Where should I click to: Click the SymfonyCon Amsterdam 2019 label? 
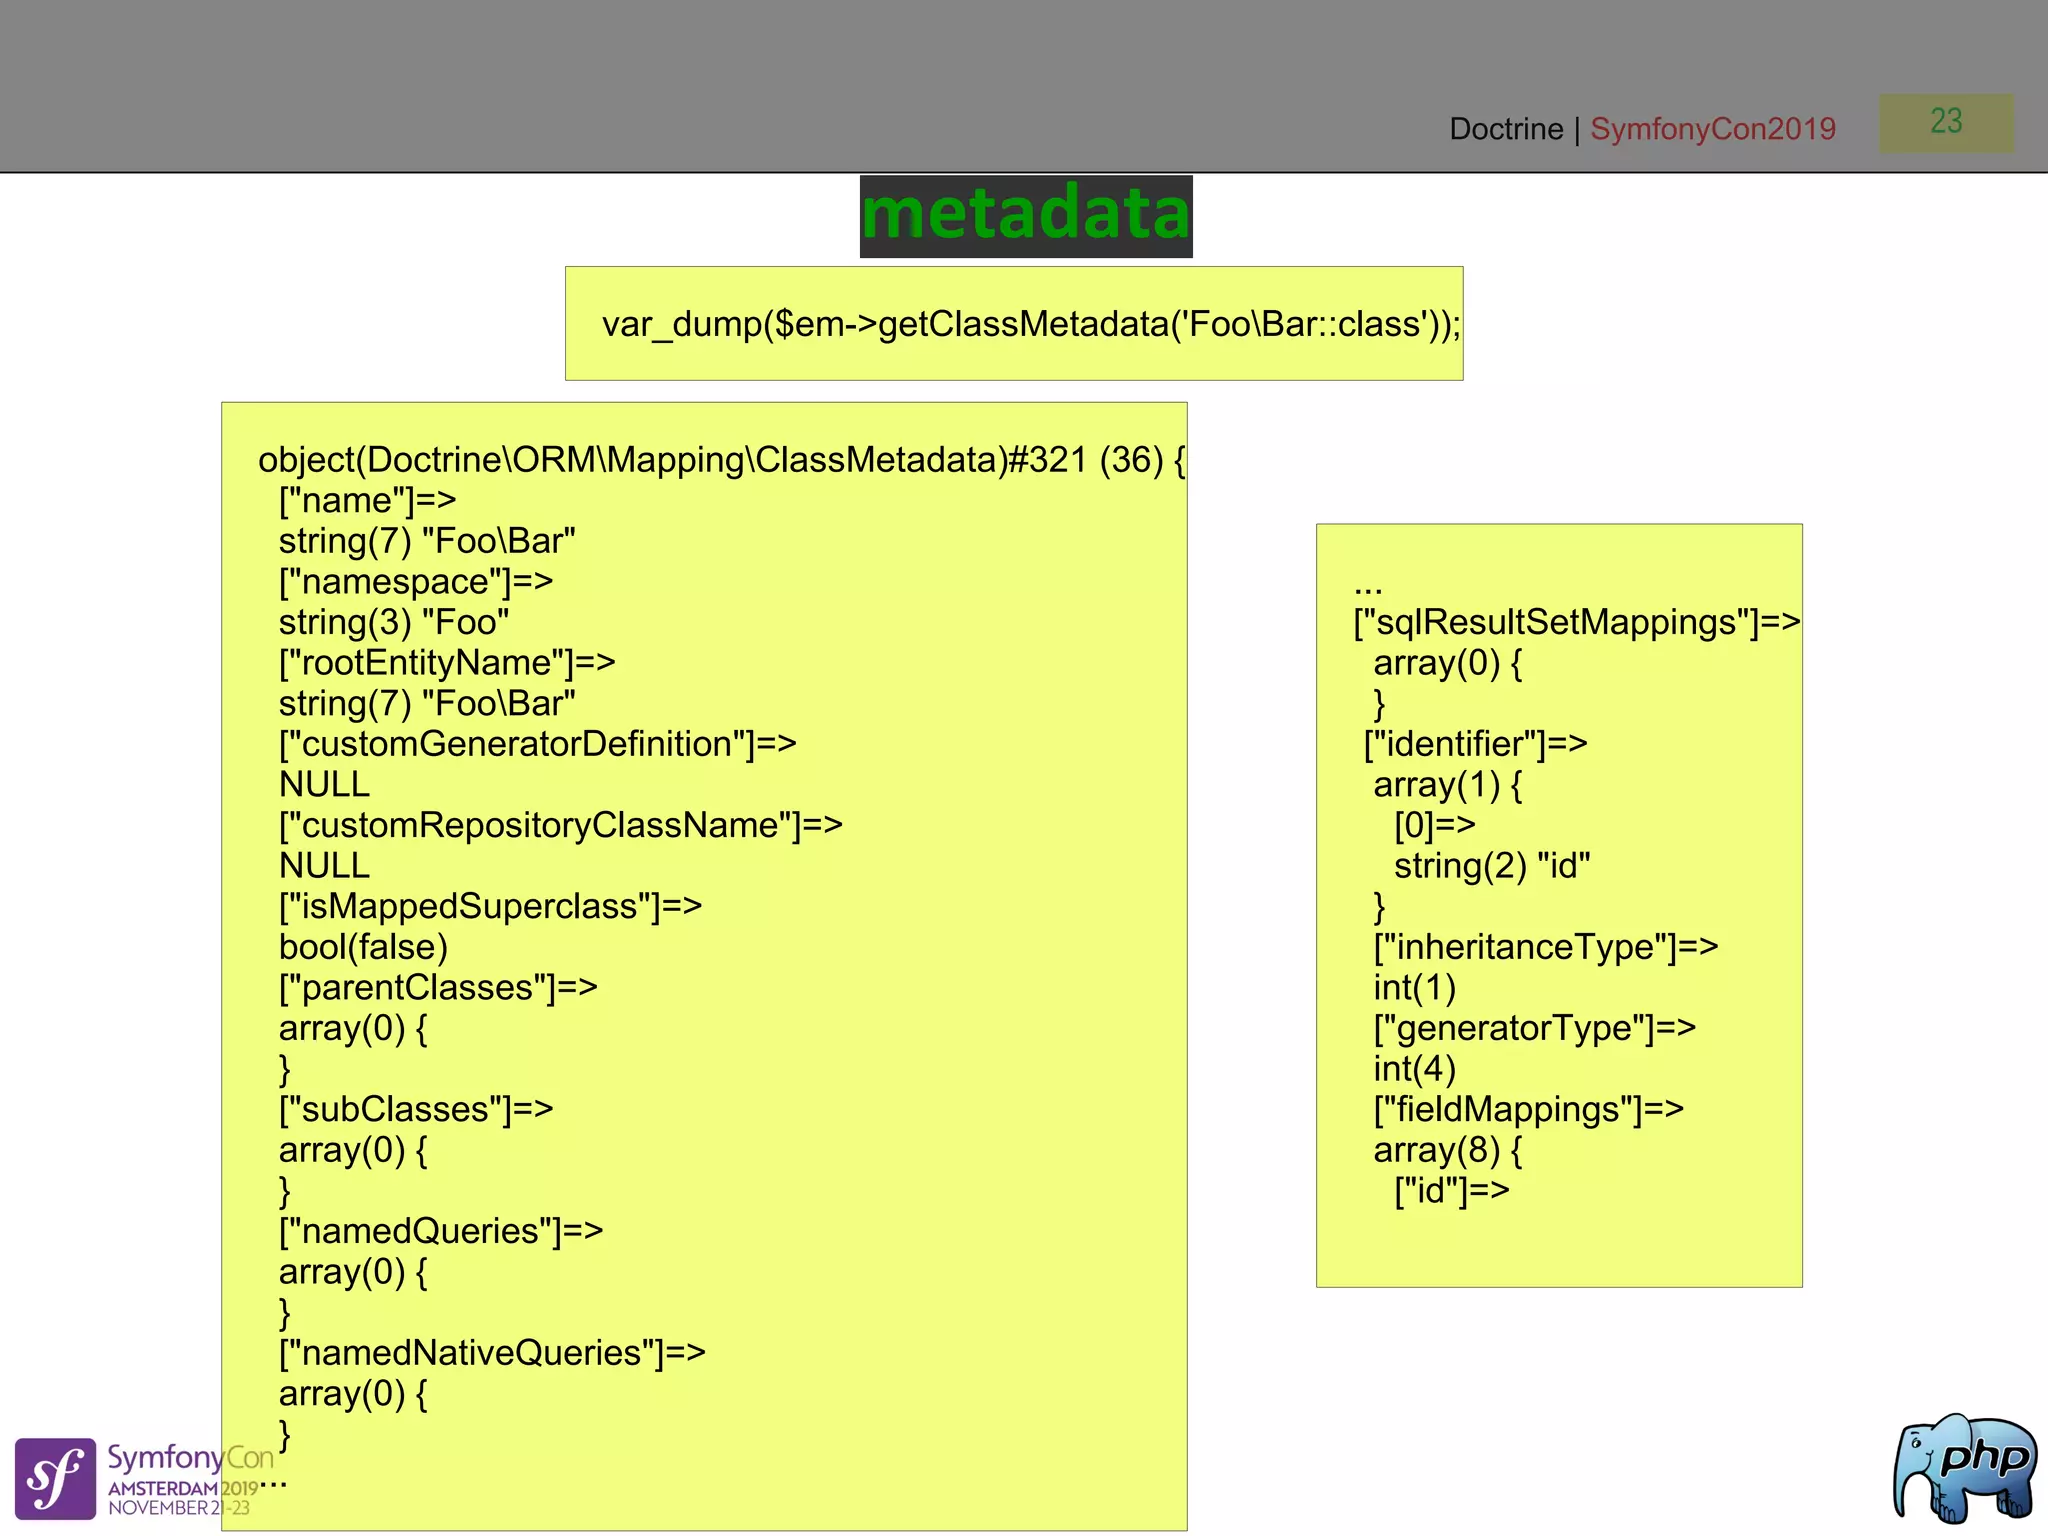190,1480
